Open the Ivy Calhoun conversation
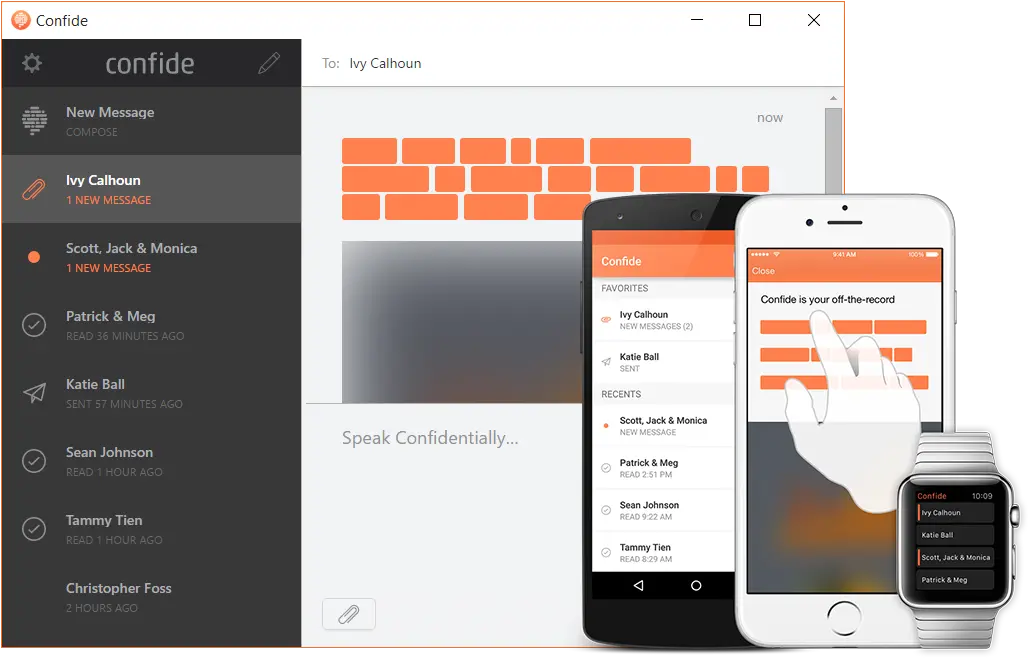The width and height of the screenshot is (1028, 658). click(x=150, y=189)
